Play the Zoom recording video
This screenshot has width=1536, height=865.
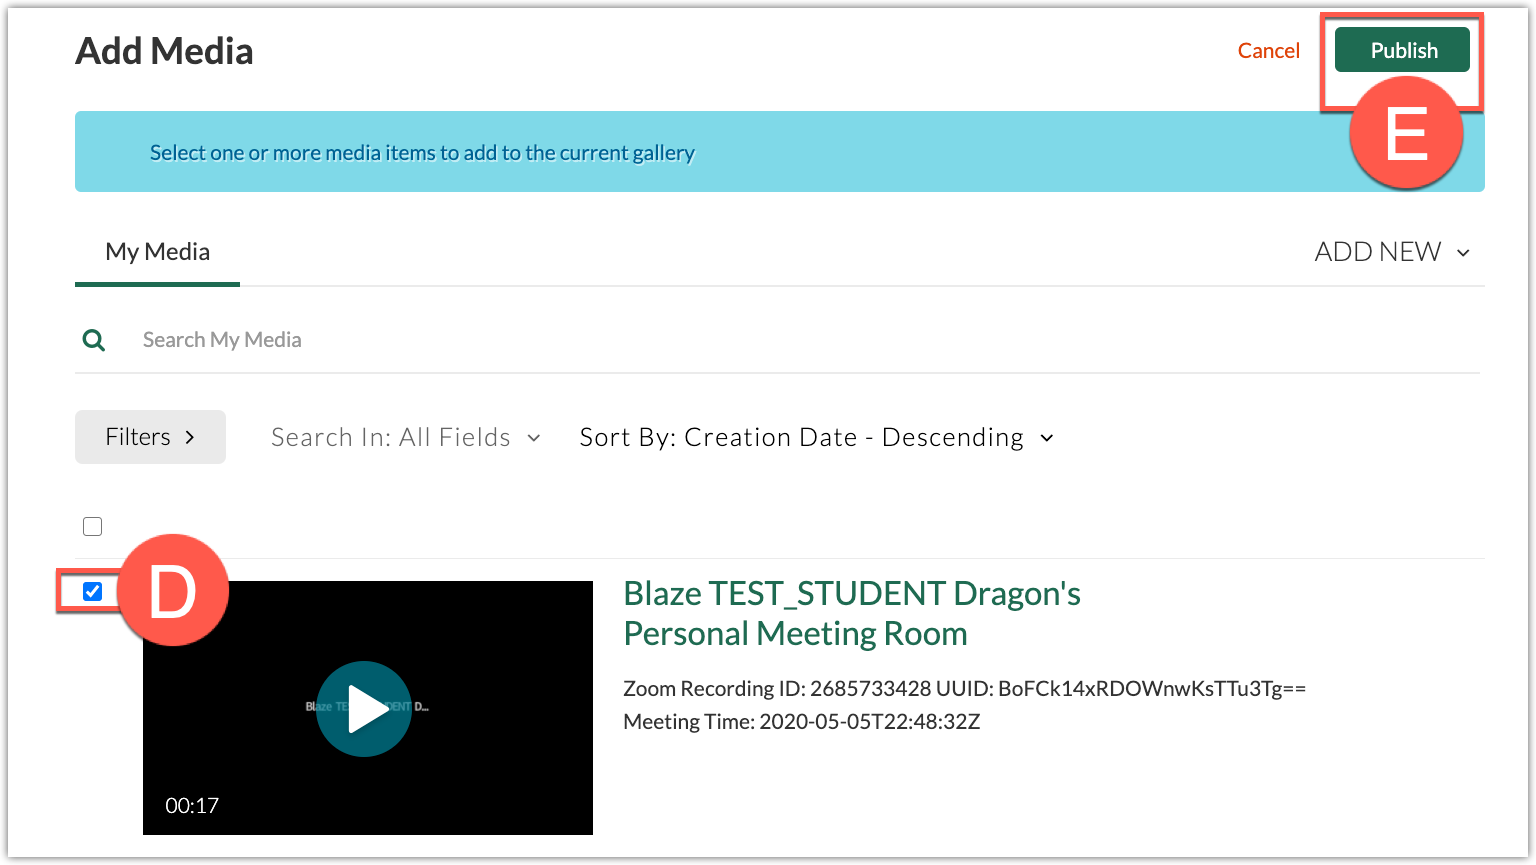click(x=364, y=708)
